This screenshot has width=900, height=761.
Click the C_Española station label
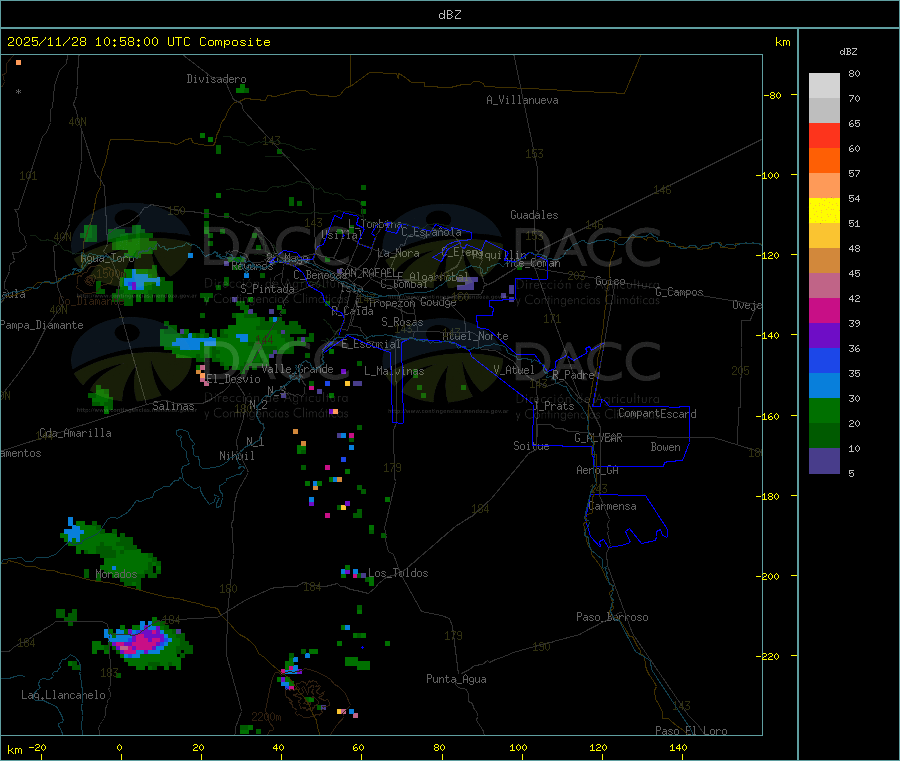click(x=431, y=232)
